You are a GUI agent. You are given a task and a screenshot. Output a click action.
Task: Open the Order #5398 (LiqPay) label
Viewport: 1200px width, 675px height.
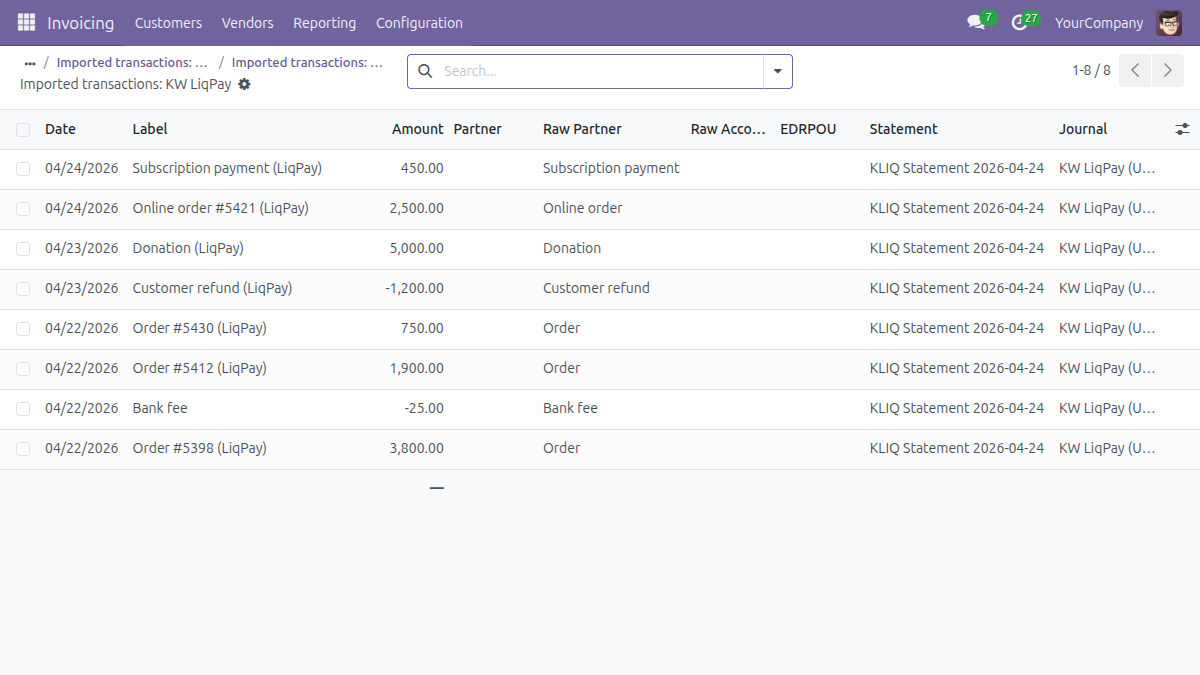[199, 449]
